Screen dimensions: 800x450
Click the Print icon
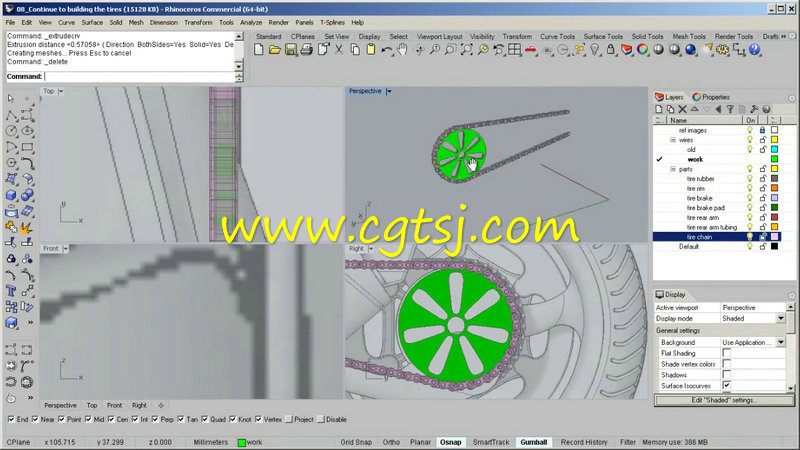coord(307,49)
